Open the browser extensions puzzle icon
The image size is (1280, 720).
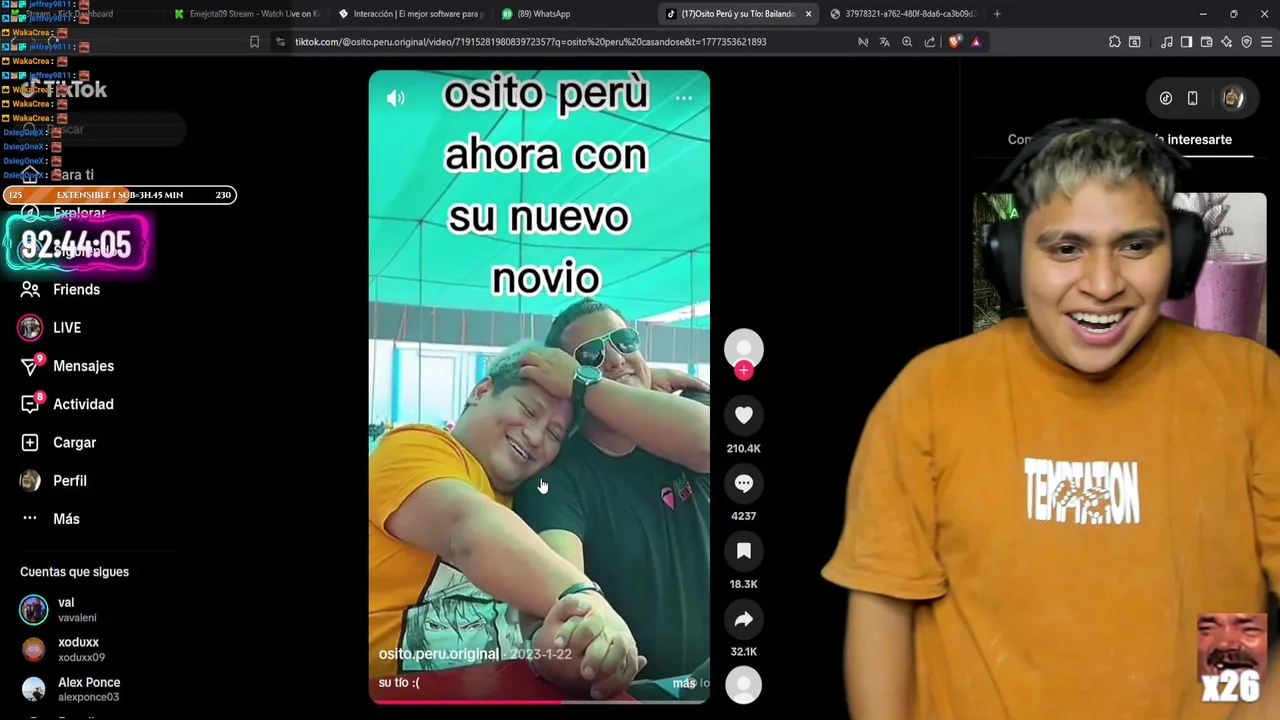1115,42
